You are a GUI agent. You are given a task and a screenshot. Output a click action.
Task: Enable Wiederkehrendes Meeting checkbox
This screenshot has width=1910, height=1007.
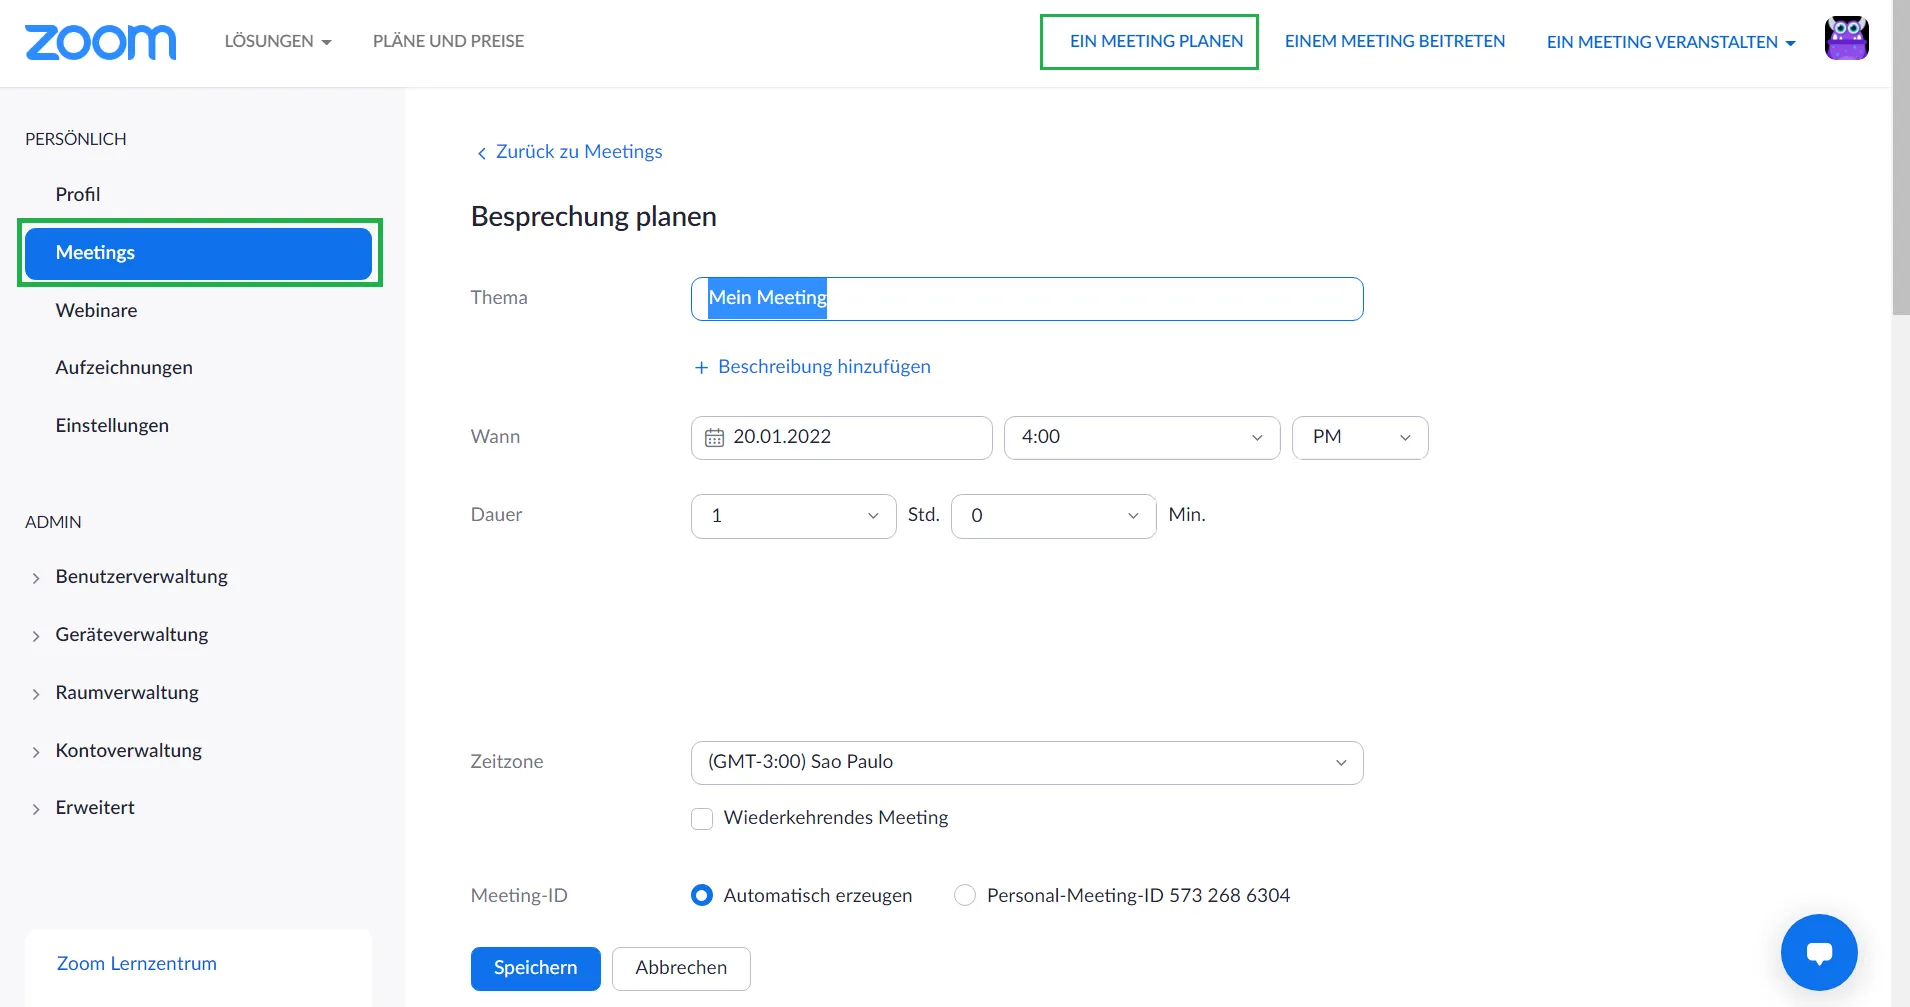tap(702, 819)
